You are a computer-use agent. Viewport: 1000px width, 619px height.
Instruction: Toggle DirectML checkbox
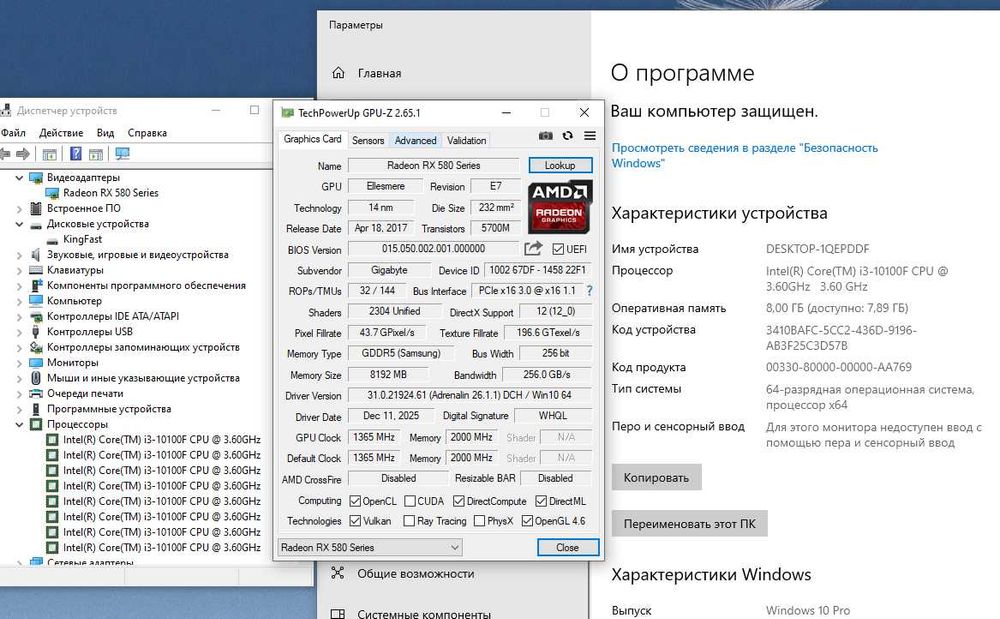click(541, 501)
